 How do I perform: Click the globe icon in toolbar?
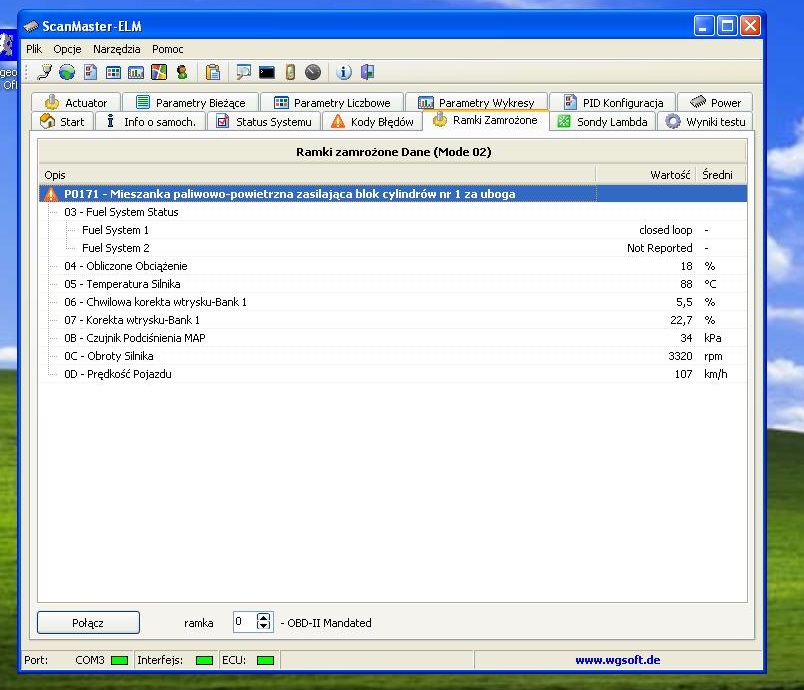[x=67, y=72]
